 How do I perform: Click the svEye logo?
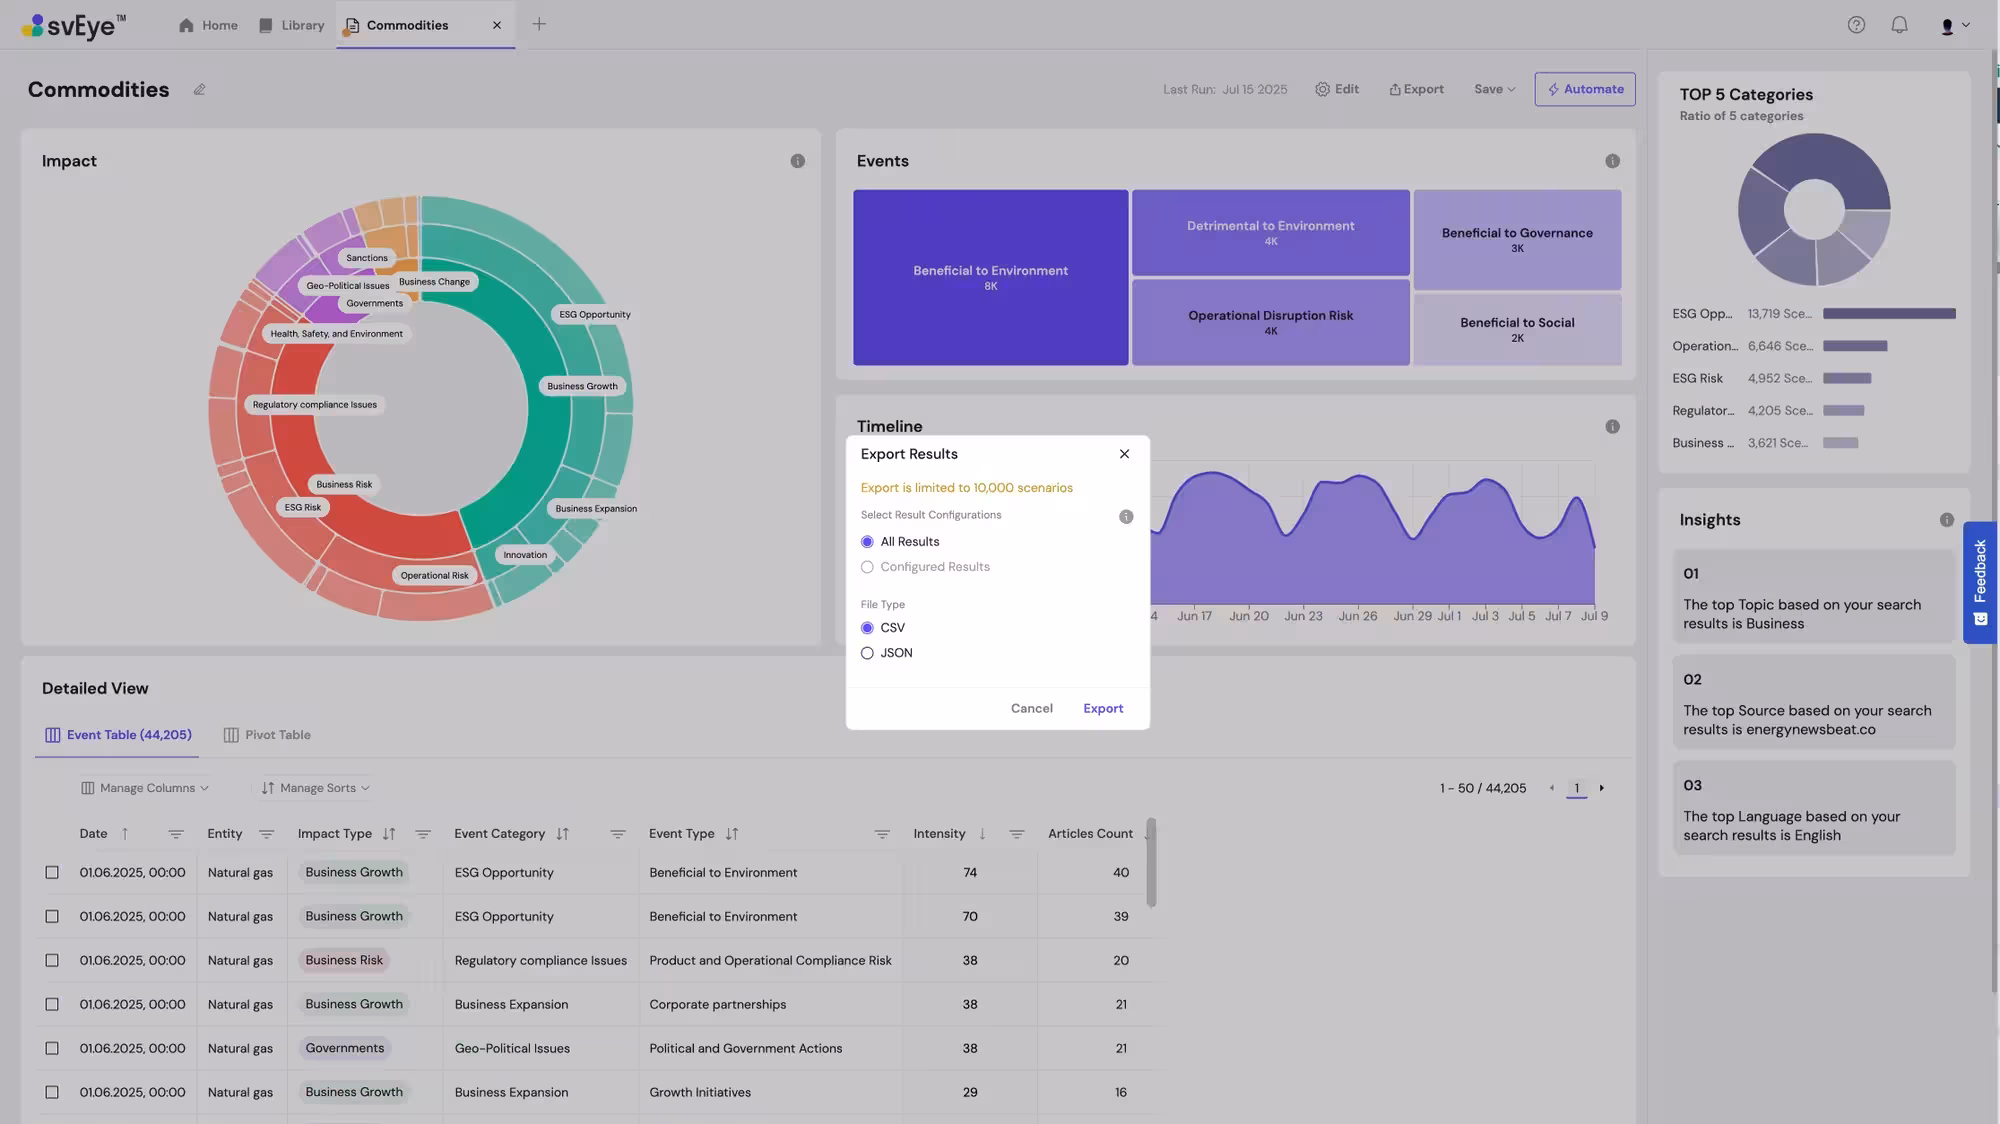click(74, 25)
